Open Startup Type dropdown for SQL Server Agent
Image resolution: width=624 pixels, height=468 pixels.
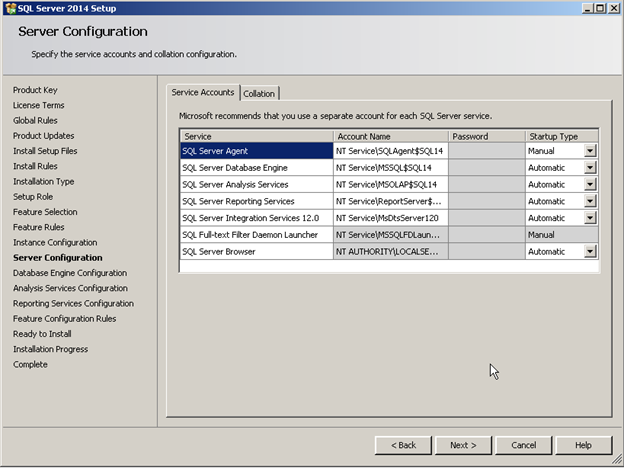click(x=590, y=151)
